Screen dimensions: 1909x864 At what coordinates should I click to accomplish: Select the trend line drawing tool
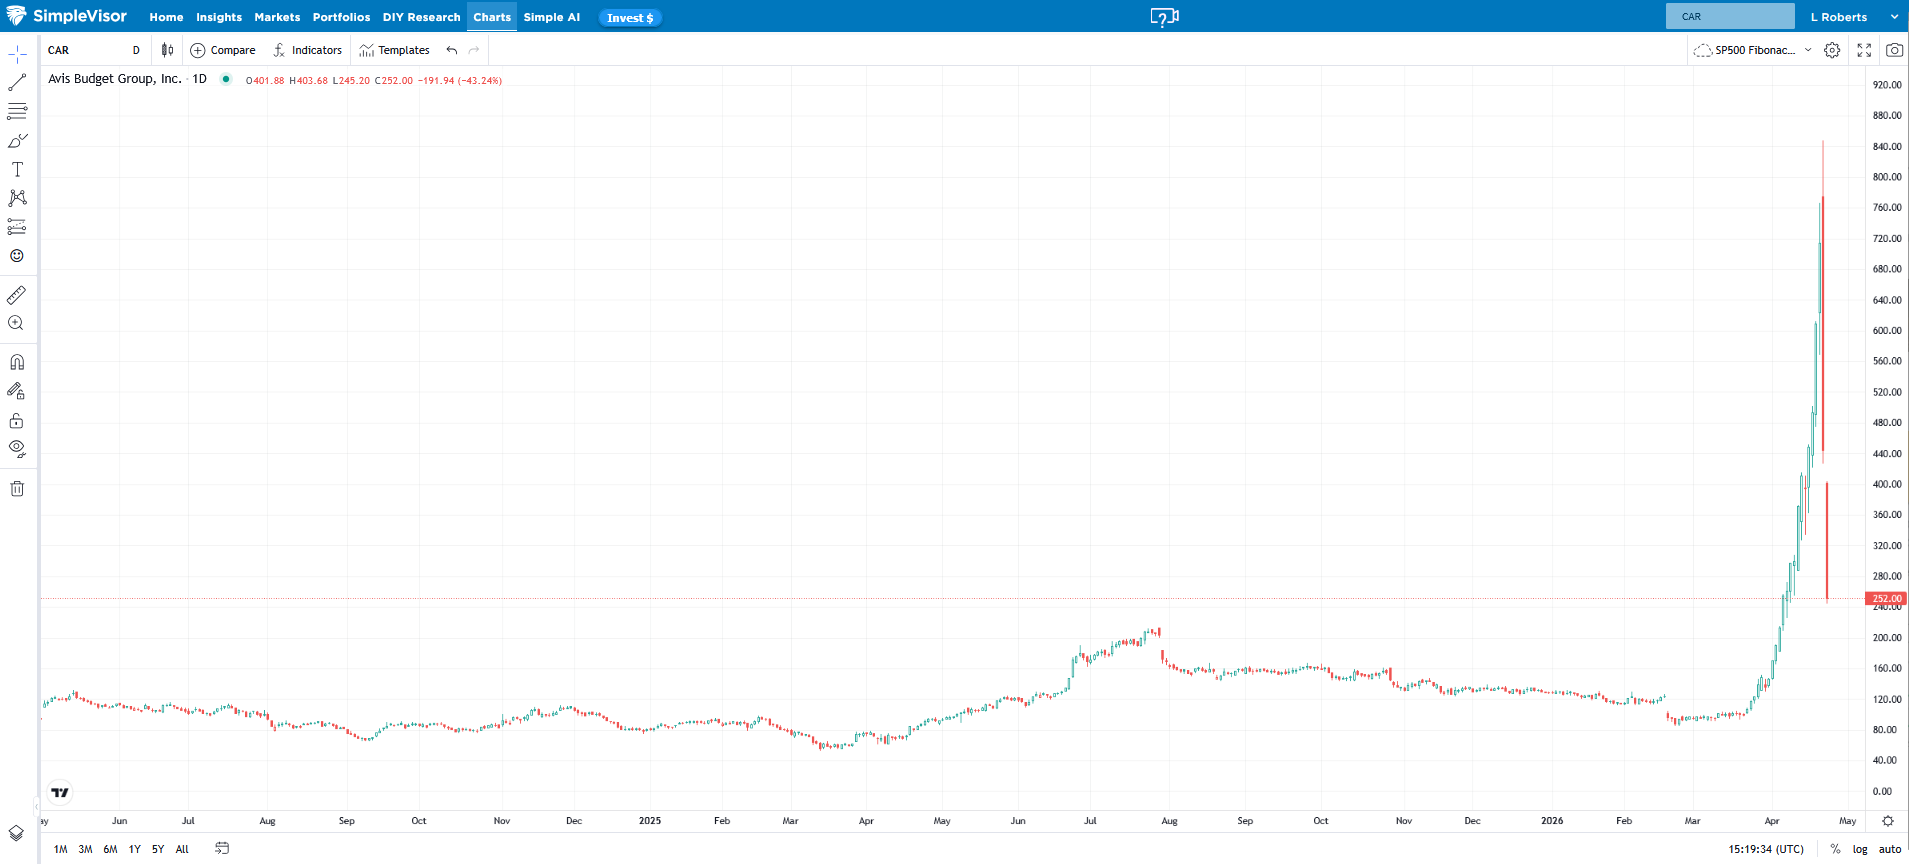17,83
